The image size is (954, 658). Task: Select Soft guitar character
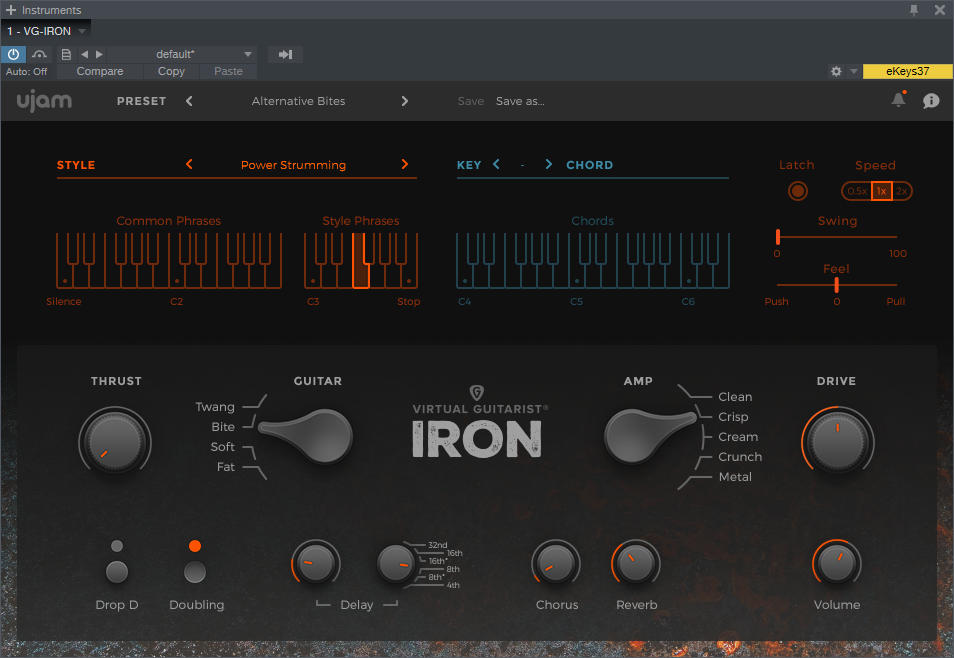coord(223,447)
